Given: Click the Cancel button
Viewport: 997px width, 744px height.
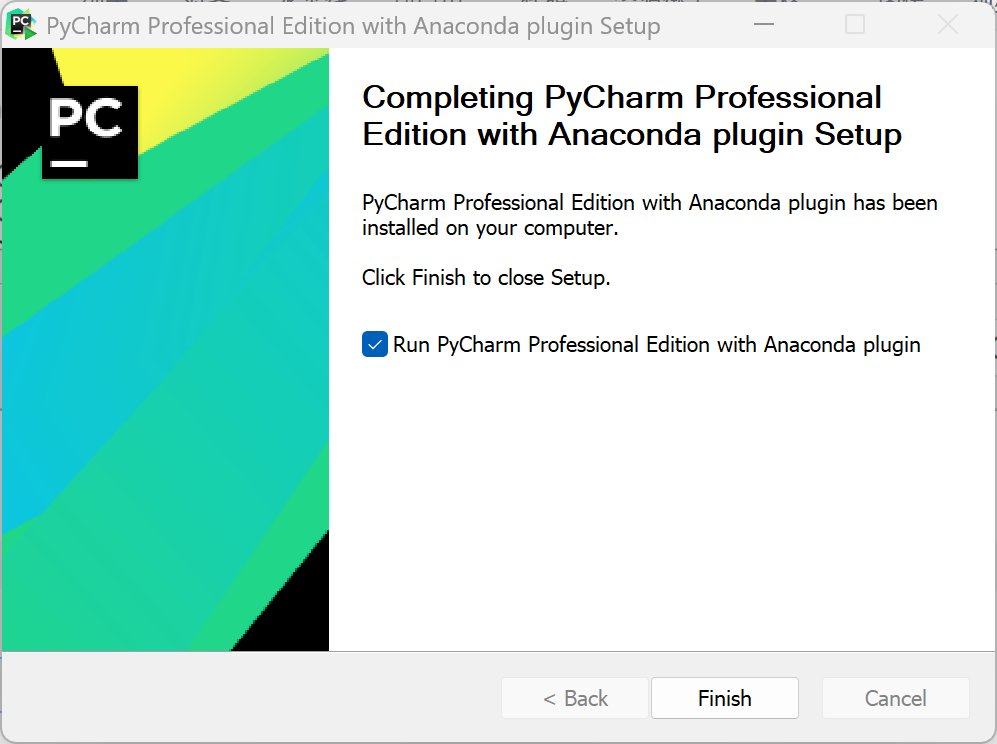Looking at the screenshot, I should pos(895,698).
